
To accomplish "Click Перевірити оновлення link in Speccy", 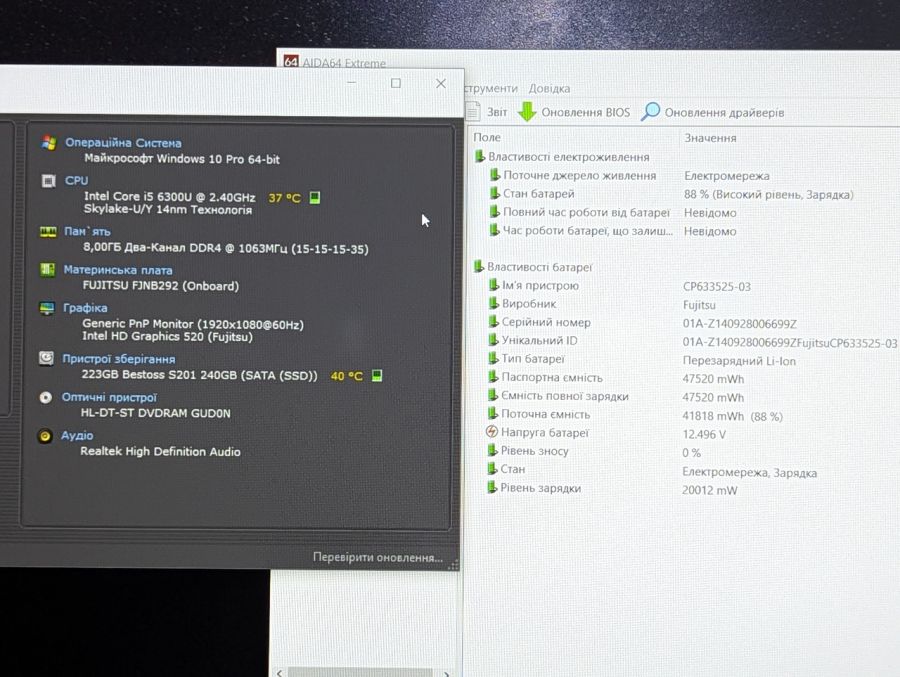I will click(x=378, y=557).
